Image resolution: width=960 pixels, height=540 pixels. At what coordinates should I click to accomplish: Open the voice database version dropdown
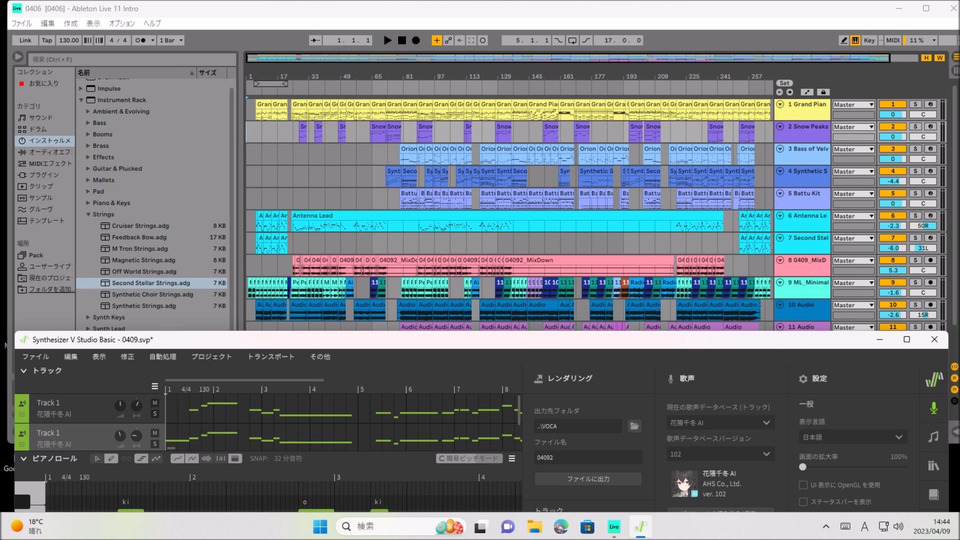[720, 454]
